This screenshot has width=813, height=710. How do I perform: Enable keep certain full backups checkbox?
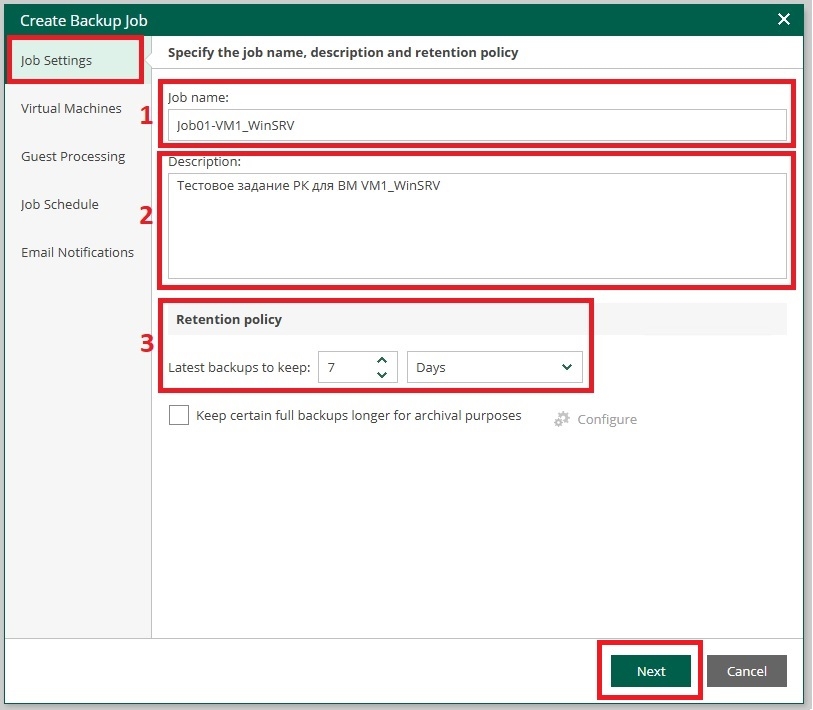pos(179,415)
